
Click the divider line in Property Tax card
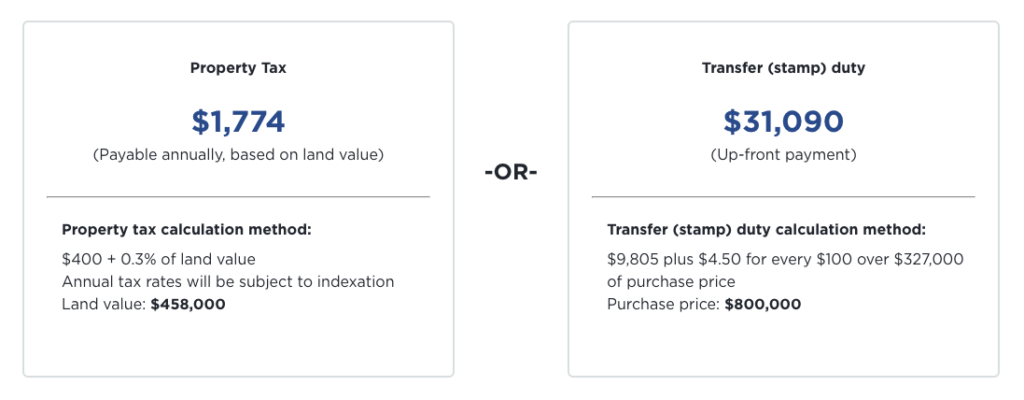tap(238, 196)
